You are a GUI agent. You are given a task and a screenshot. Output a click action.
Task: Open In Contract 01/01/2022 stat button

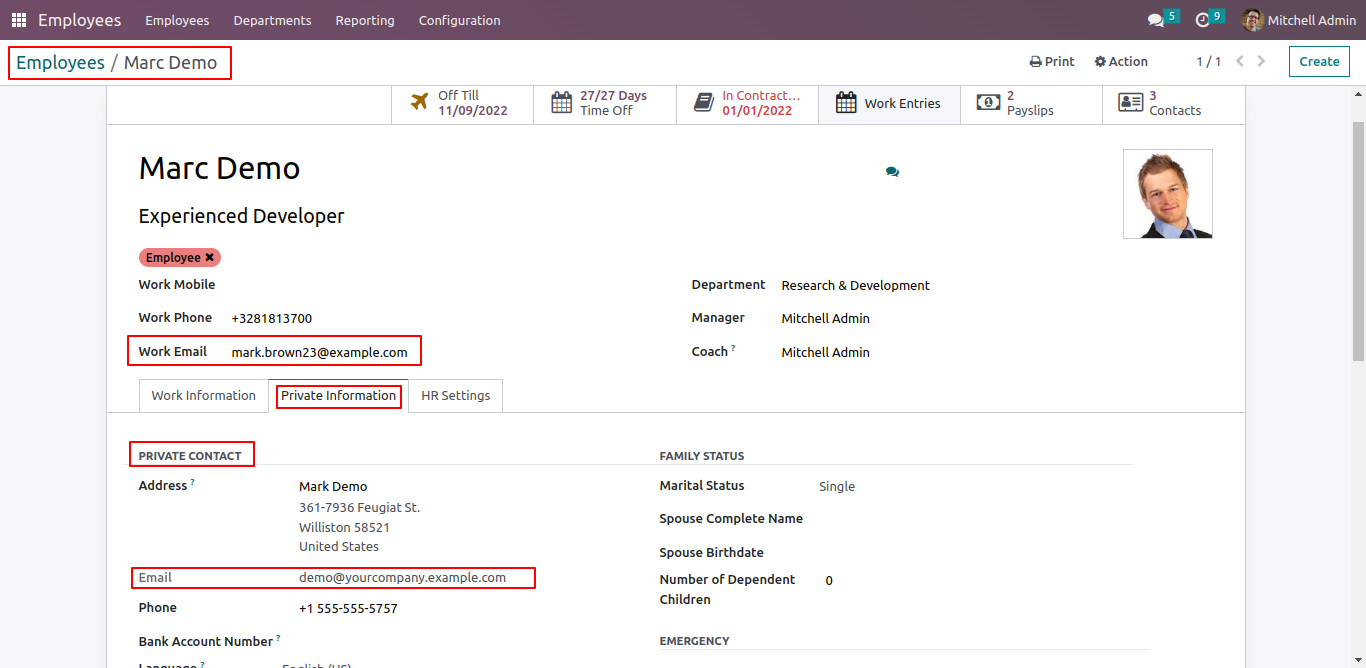click(747, 103)
